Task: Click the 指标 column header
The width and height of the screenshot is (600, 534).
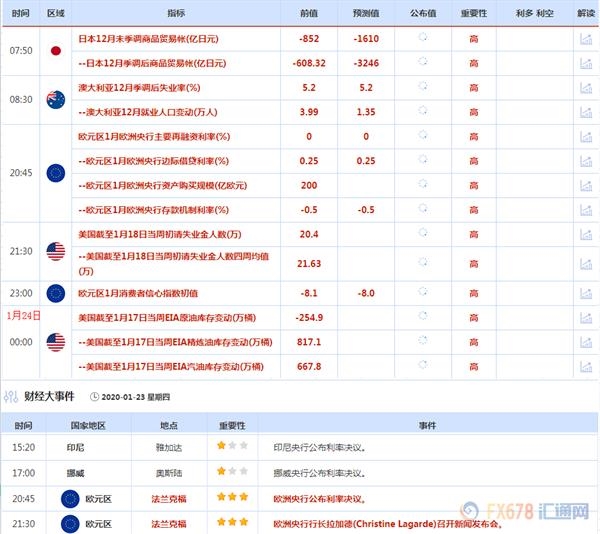Action: (175, 14)
